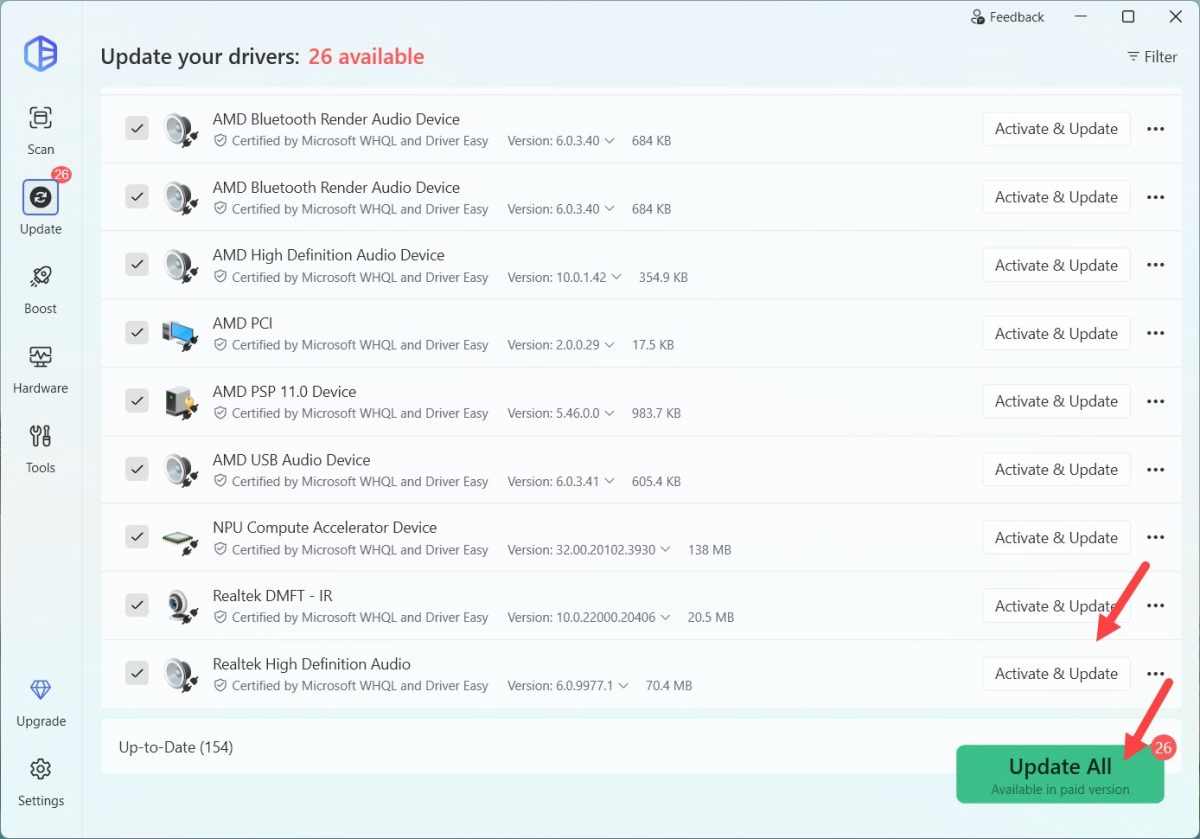This screenshot has width=1200, height=839.
Task: Open more options for AMD PCI
Action: pyautogui.click(x=1156, y=333)
